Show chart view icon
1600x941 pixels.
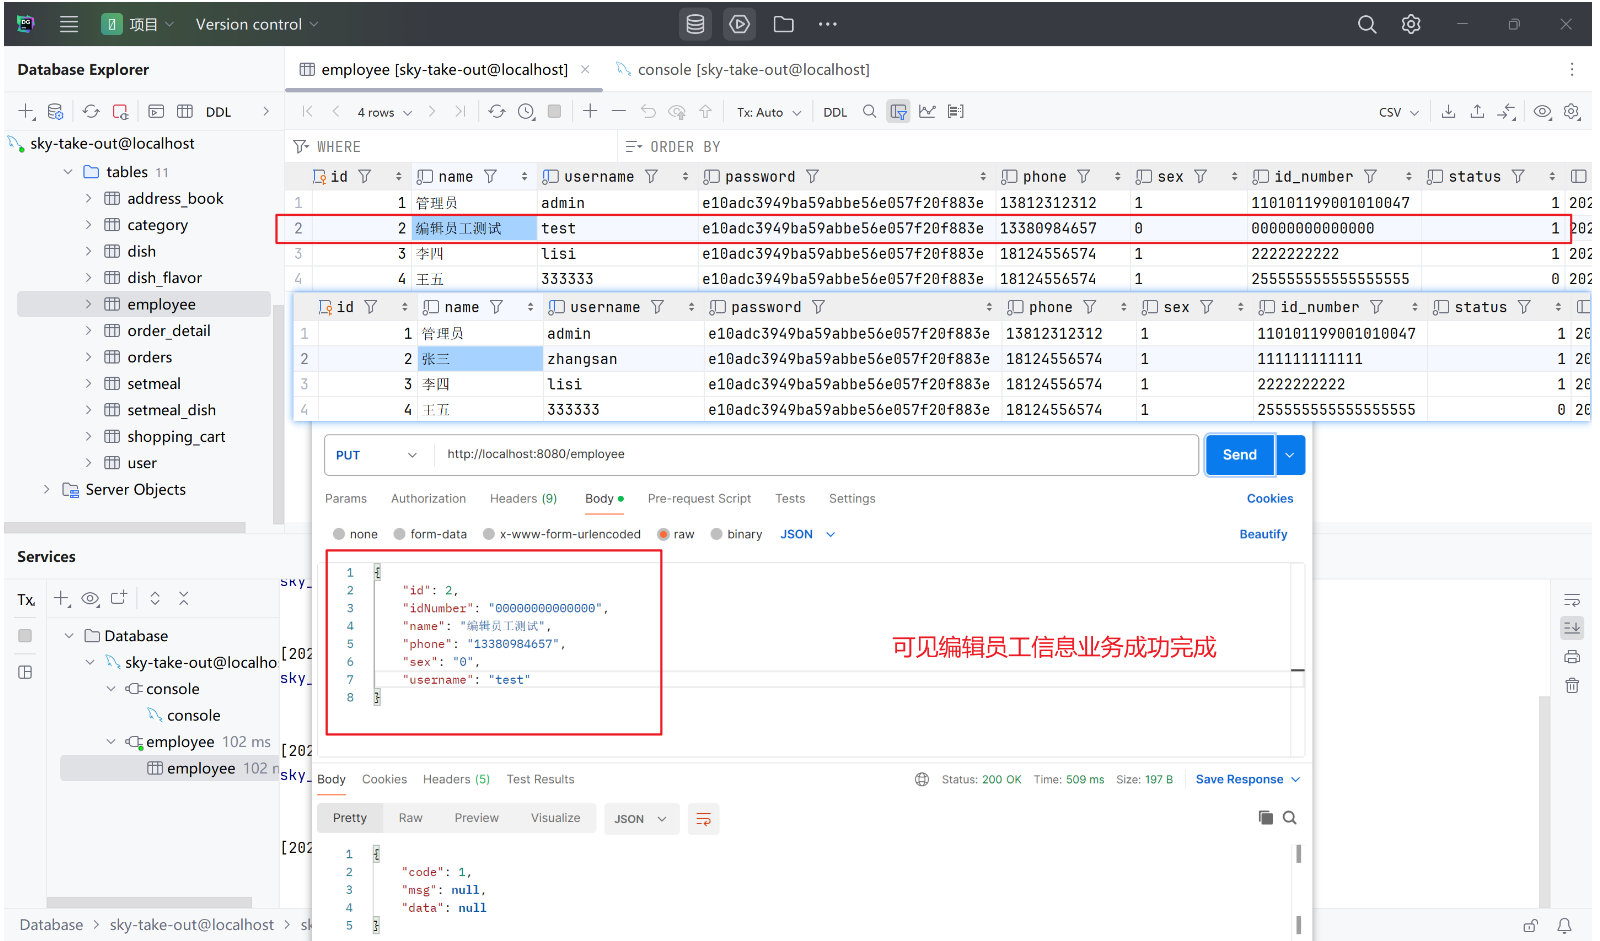click(927, 111)
